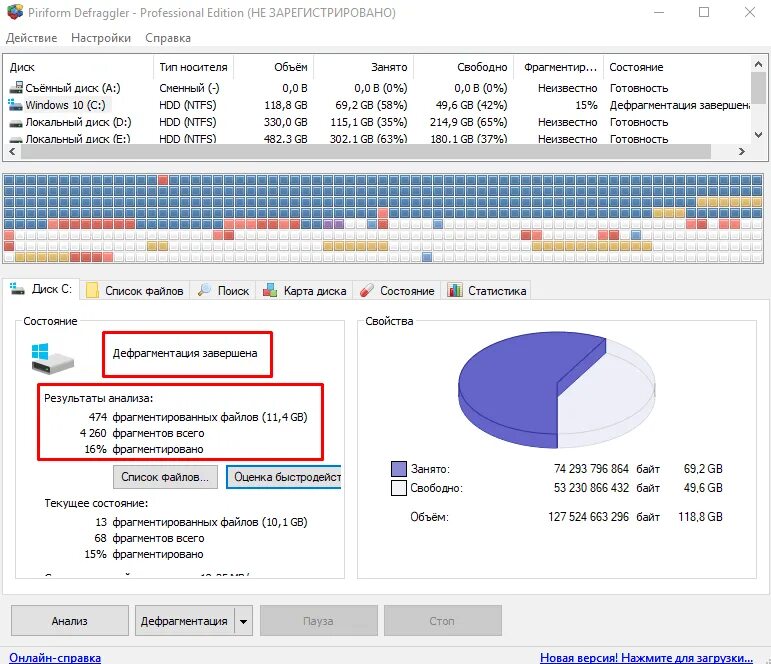This screenshot has height=664, width=771.
Task: Click the horizontal scrollbar right arrow
Action: pyautogui.click(x=741, y=152)
